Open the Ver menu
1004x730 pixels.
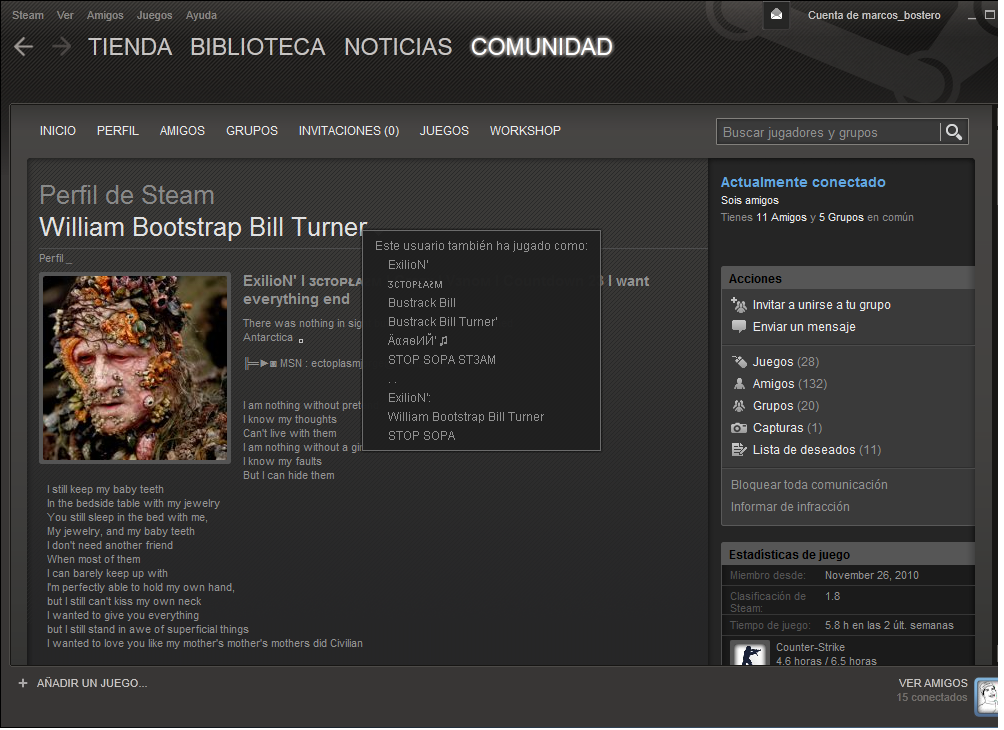click(65, 15)
